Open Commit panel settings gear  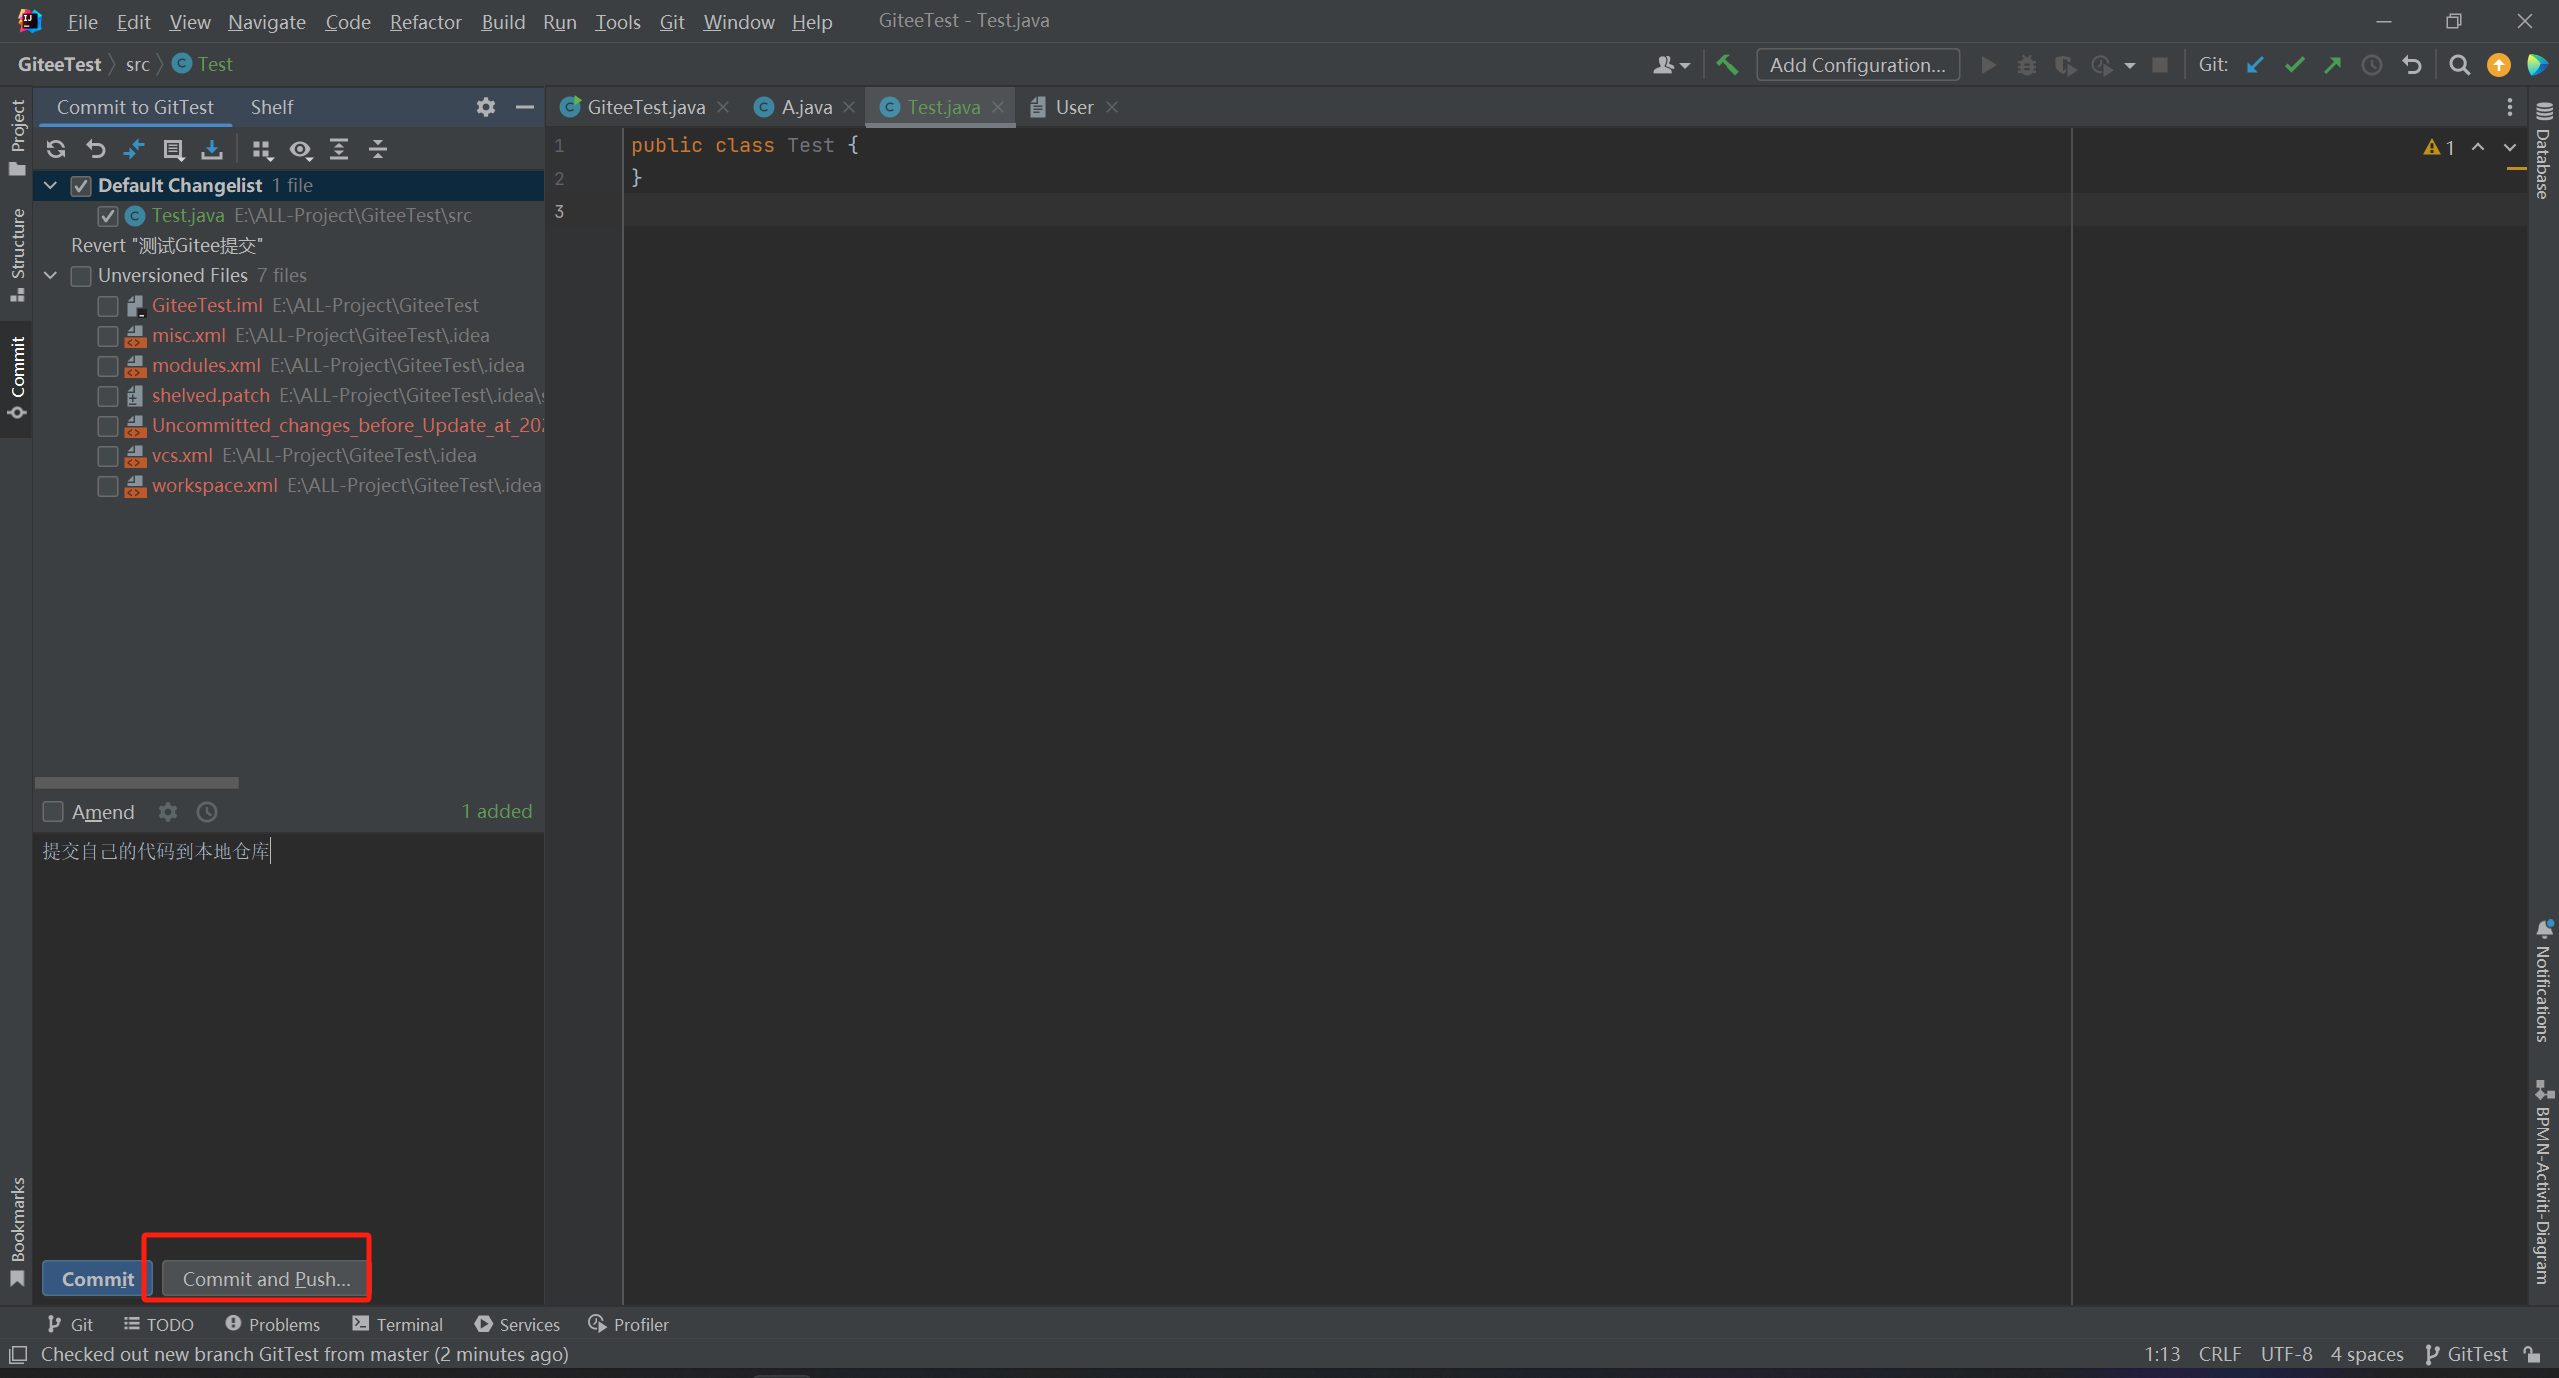click(486, 107)
